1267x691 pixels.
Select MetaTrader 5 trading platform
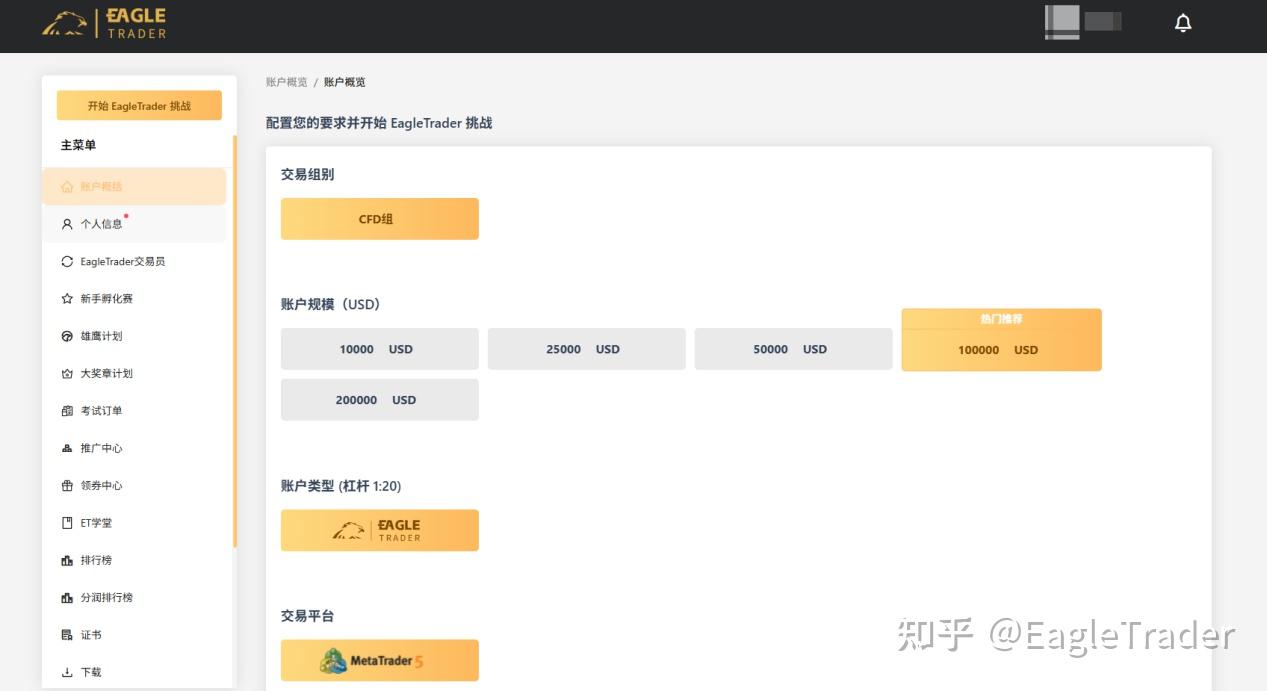[x=380, y=661]
